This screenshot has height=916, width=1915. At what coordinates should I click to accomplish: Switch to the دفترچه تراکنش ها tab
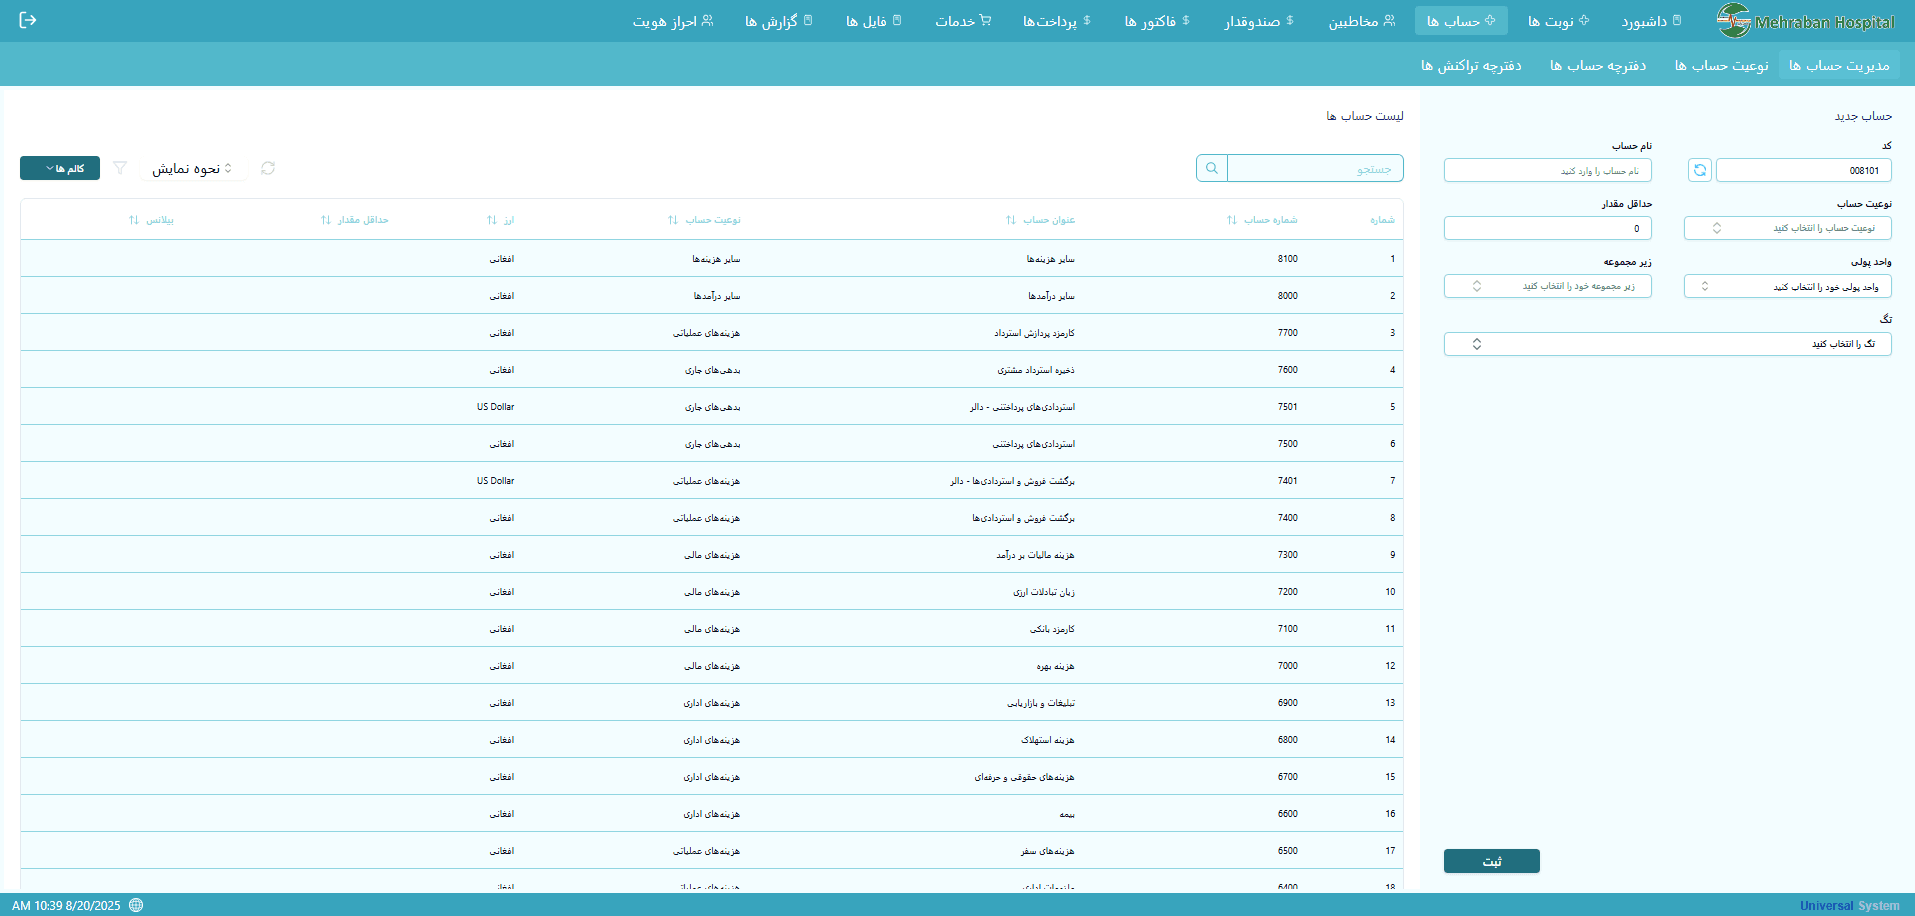[x=1470, y=64]
